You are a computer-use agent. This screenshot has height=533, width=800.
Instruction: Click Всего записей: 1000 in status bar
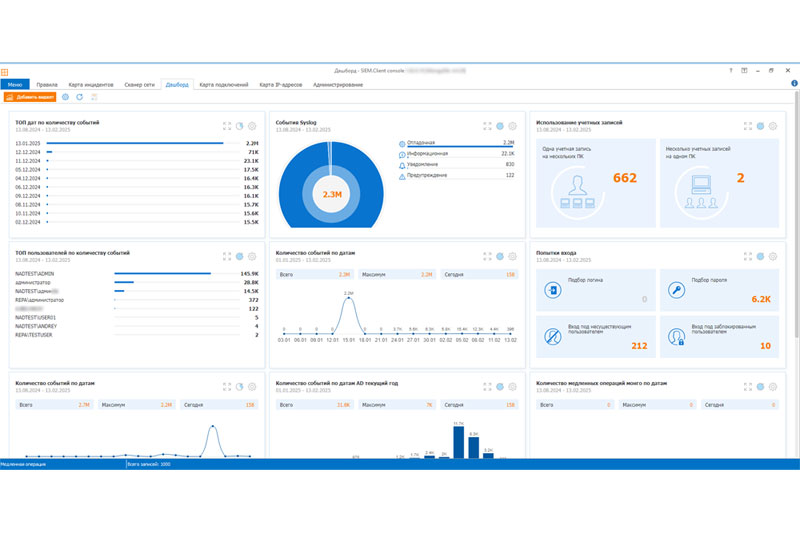[x=148, y=464]
